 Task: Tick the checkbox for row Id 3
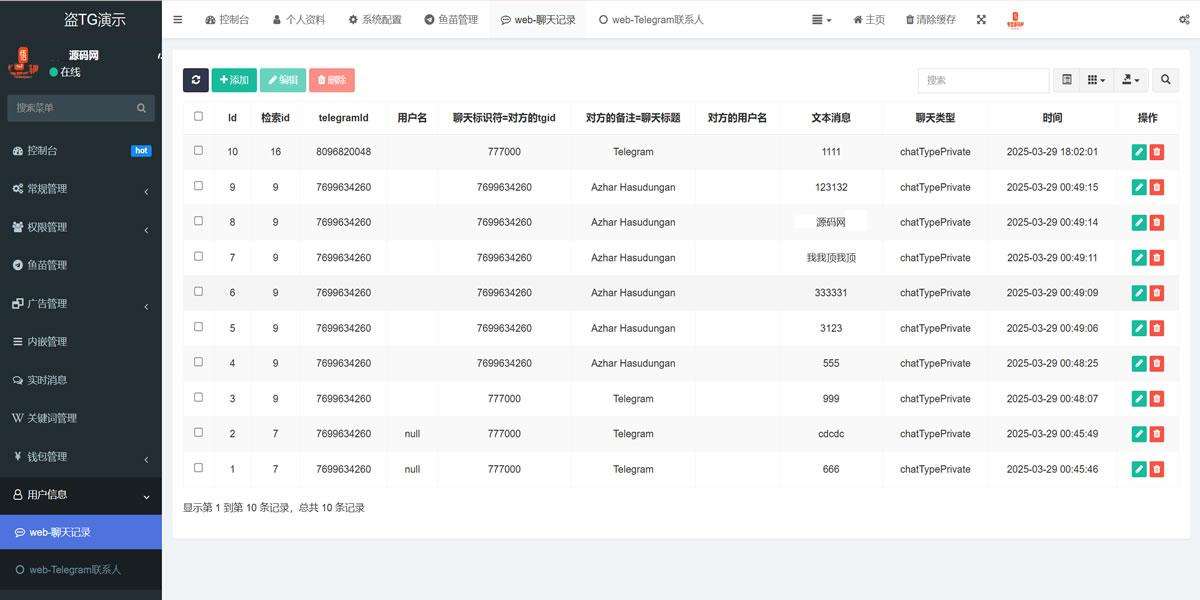tap(198, 397)
